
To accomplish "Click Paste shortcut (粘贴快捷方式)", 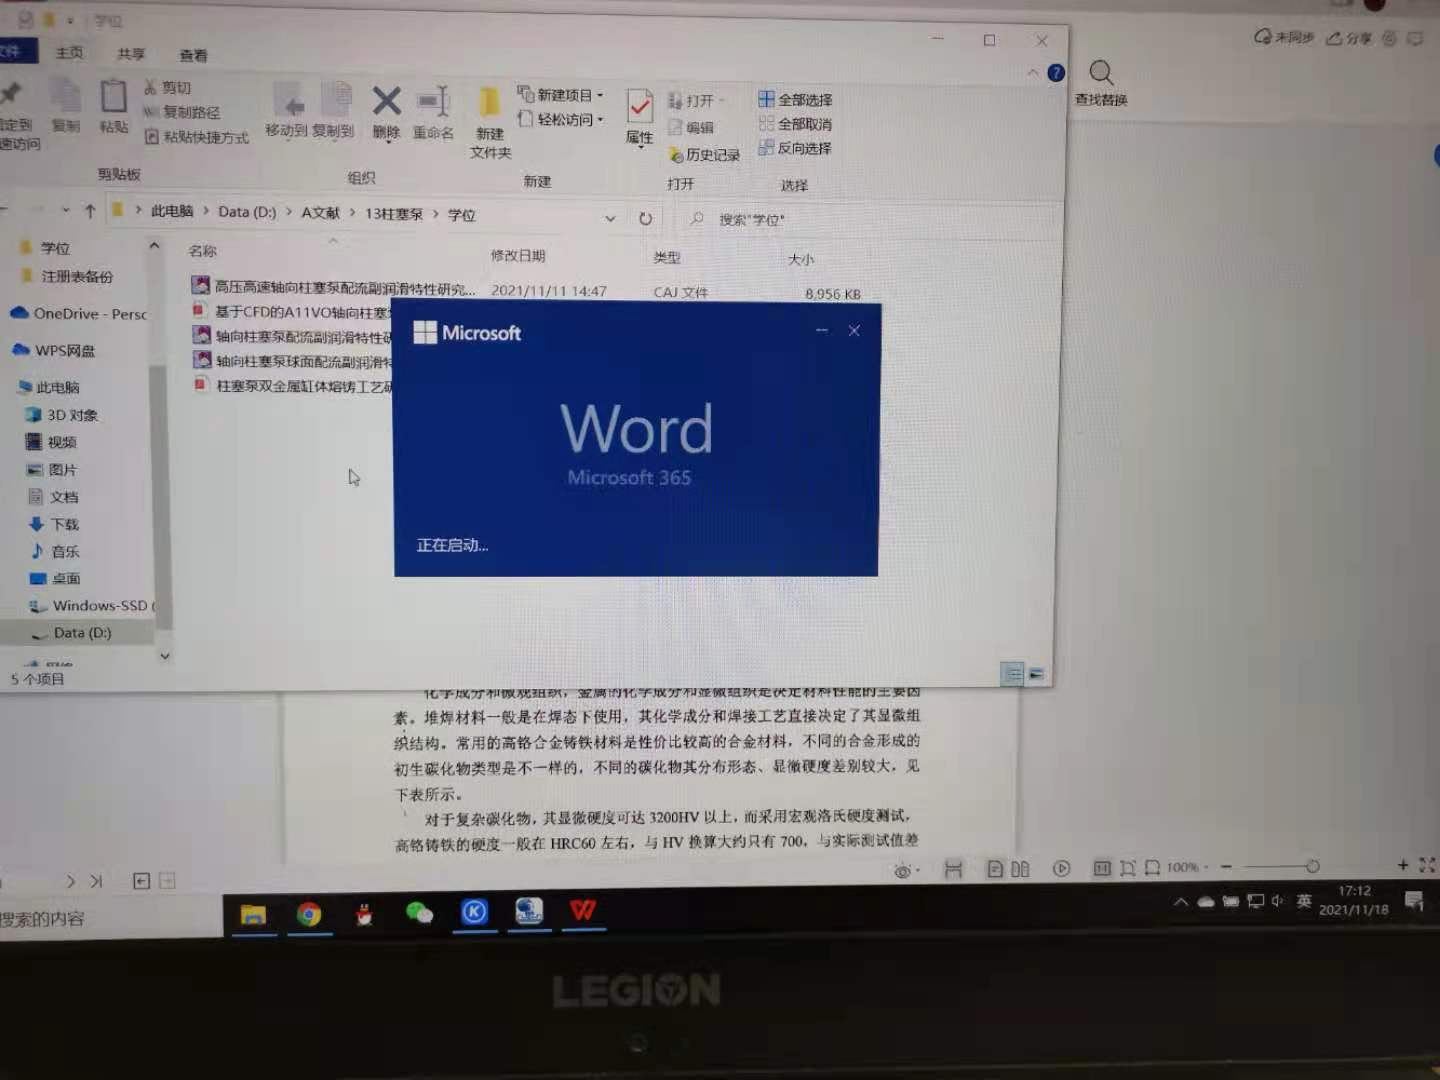I will click(196, 137).
